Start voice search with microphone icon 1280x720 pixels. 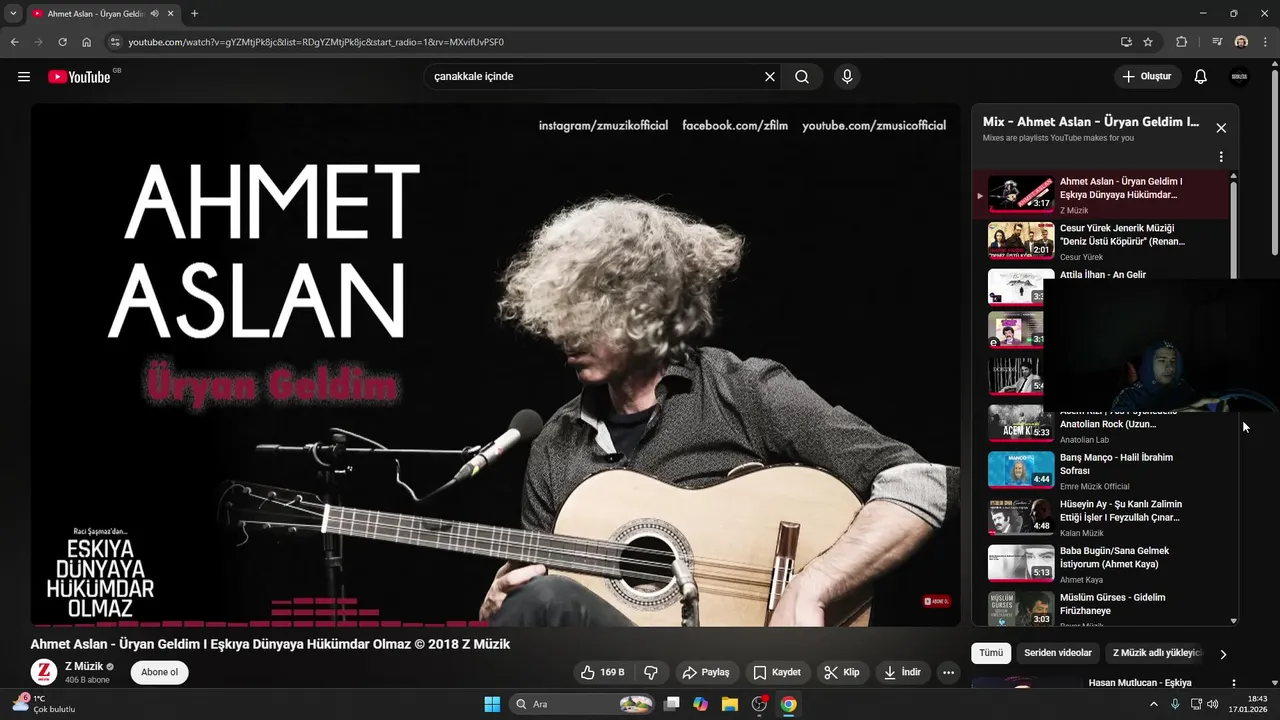coord(847,77)
